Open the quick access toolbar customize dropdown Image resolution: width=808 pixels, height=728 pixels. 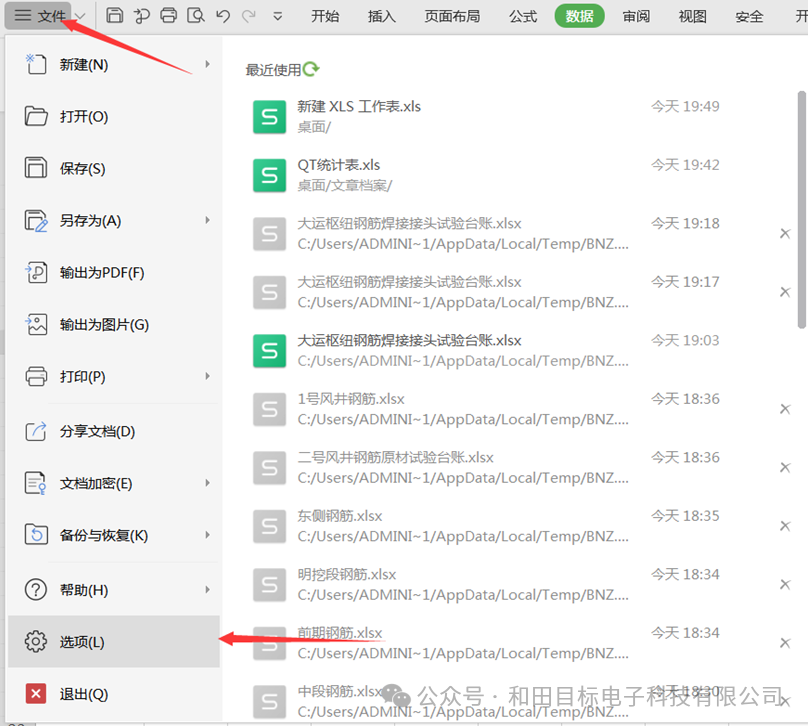(x=278, y=16)
